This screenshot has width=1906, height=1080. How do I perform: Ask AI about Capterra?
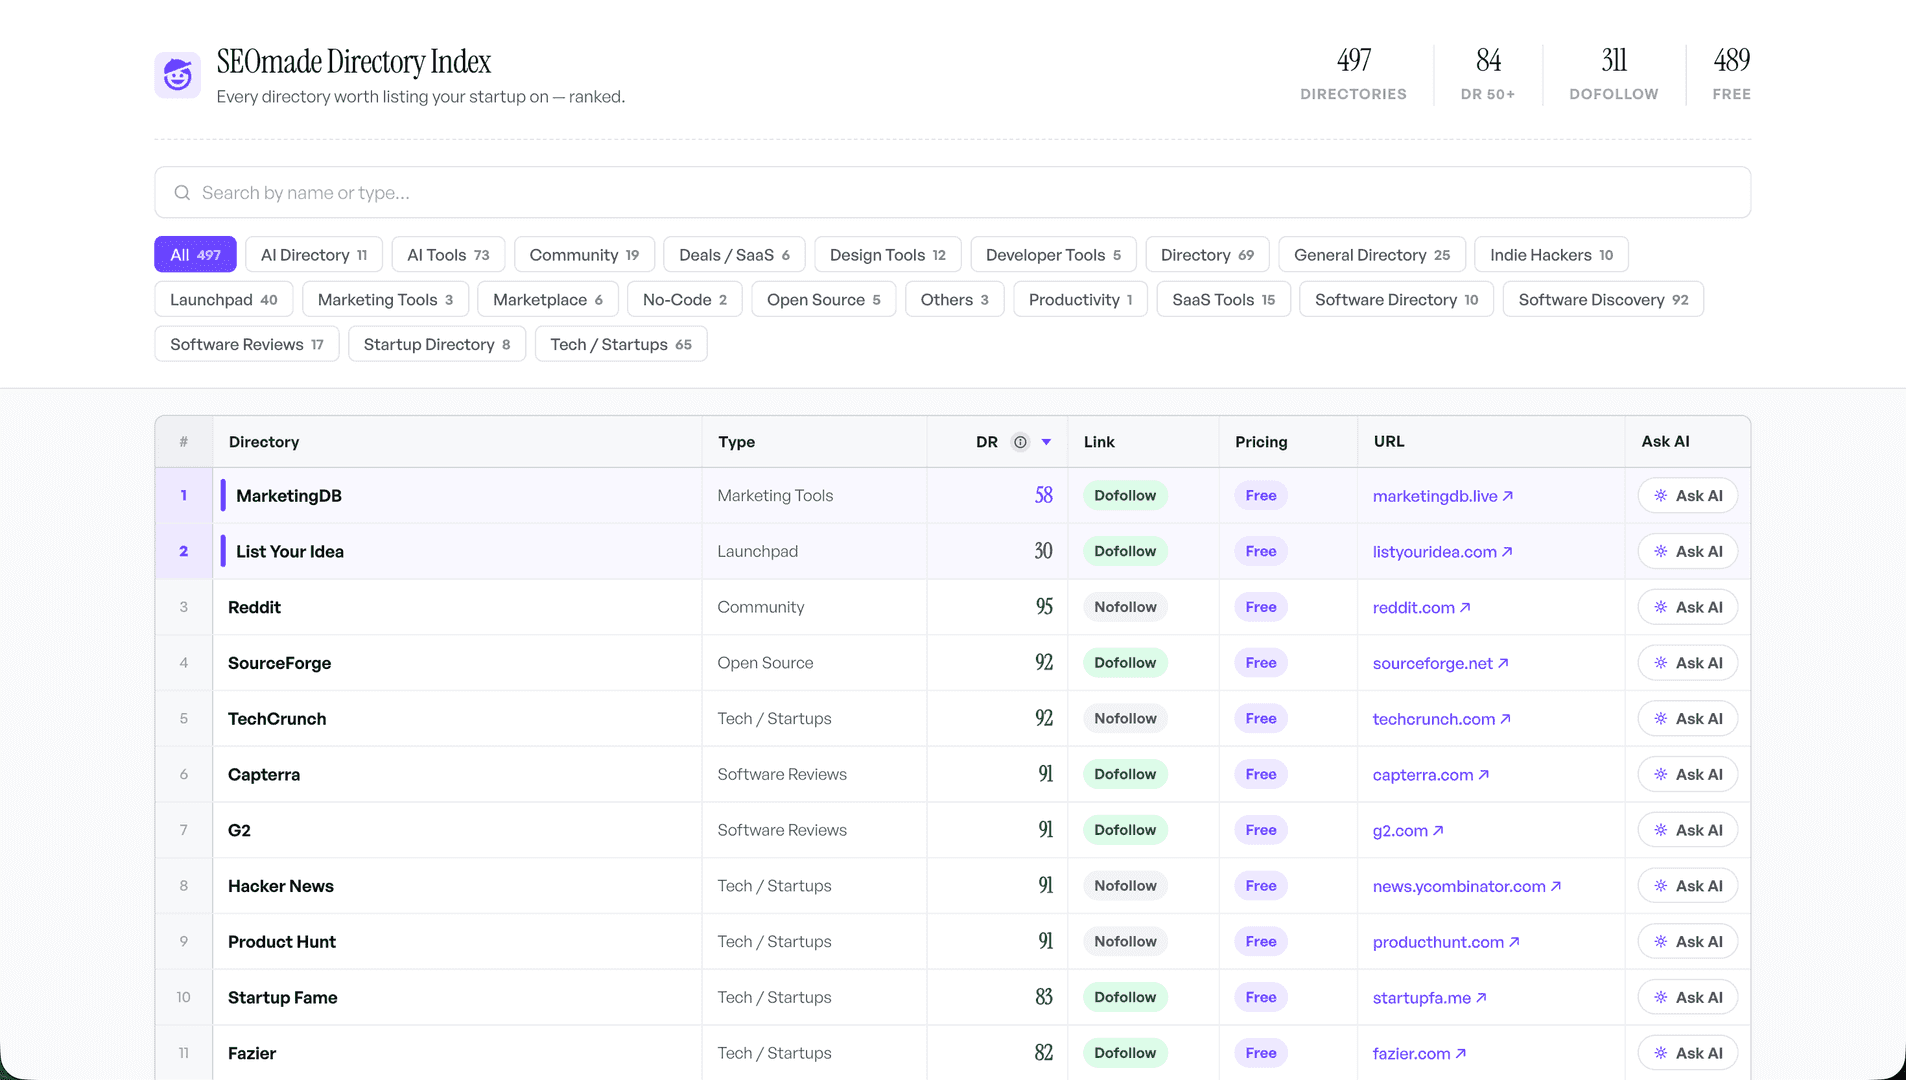pos(1688,775)
